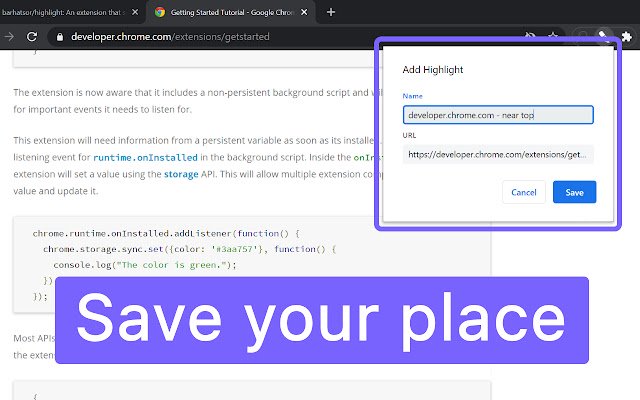View site info via the lock icon
This screenshot has width=640, height=400.
pos(60,37)
